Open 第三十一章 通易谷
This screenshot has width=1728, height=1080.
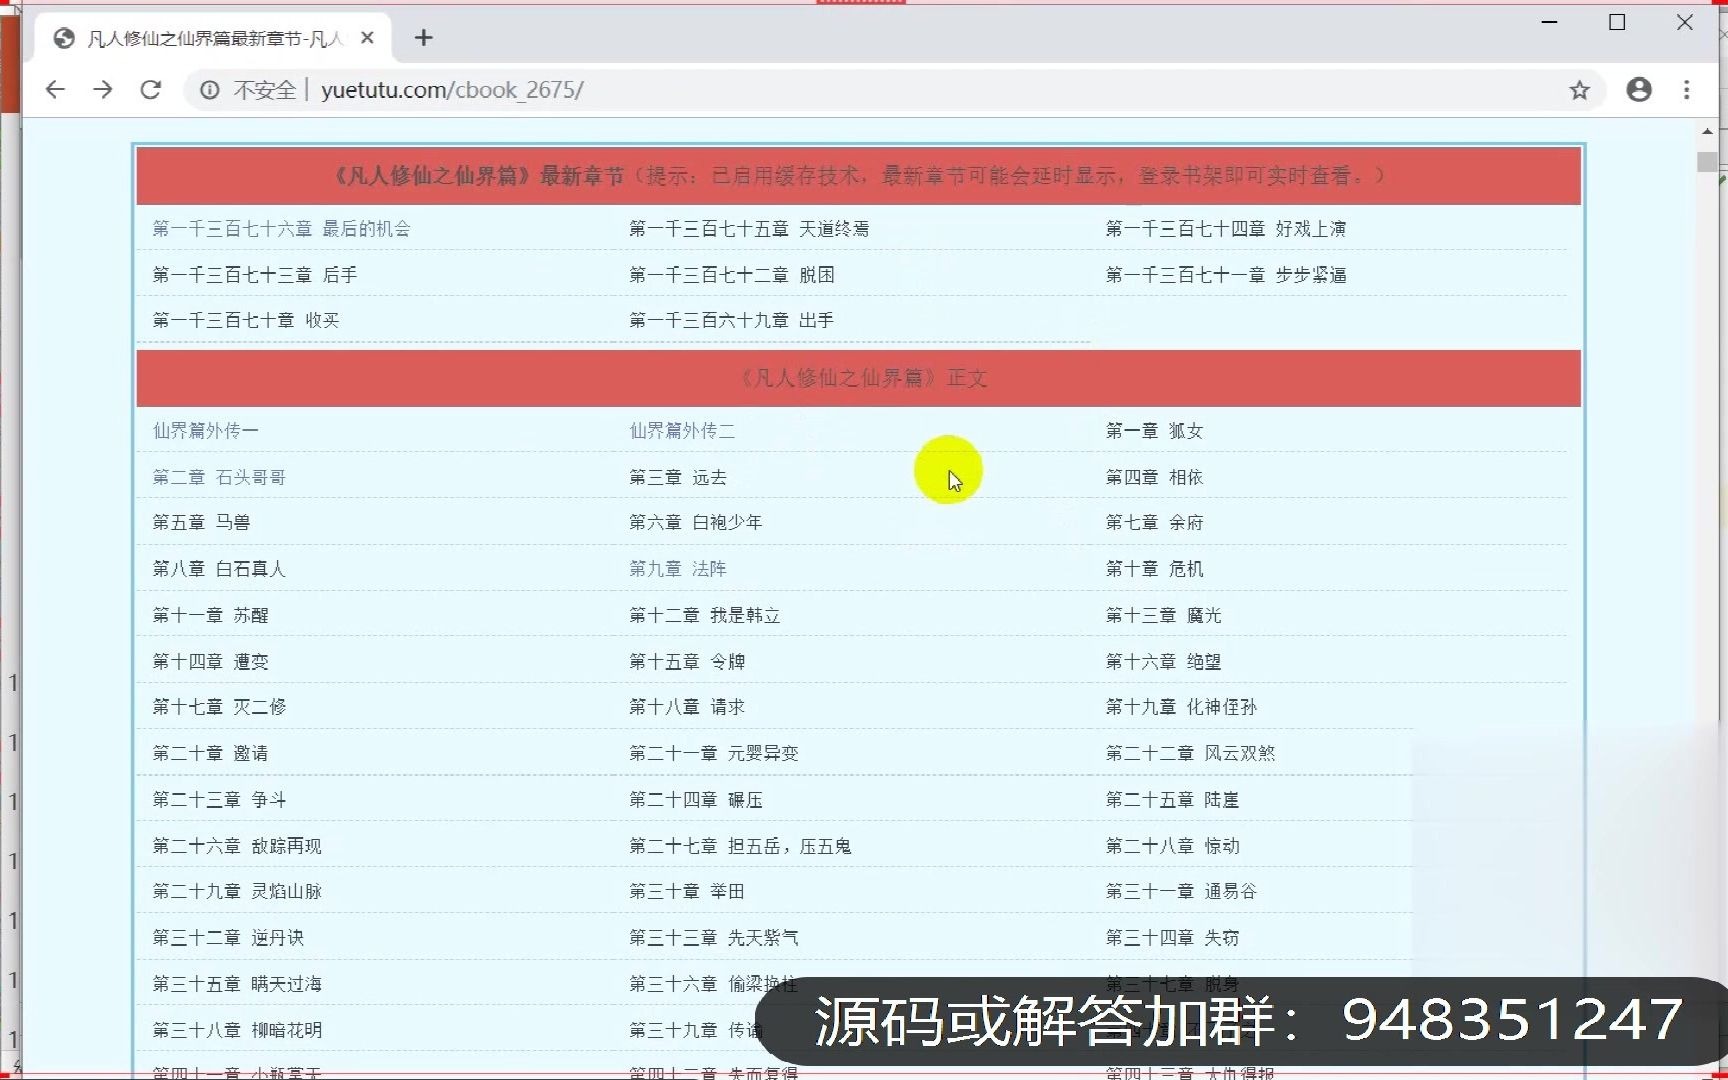click(1181, 892)
